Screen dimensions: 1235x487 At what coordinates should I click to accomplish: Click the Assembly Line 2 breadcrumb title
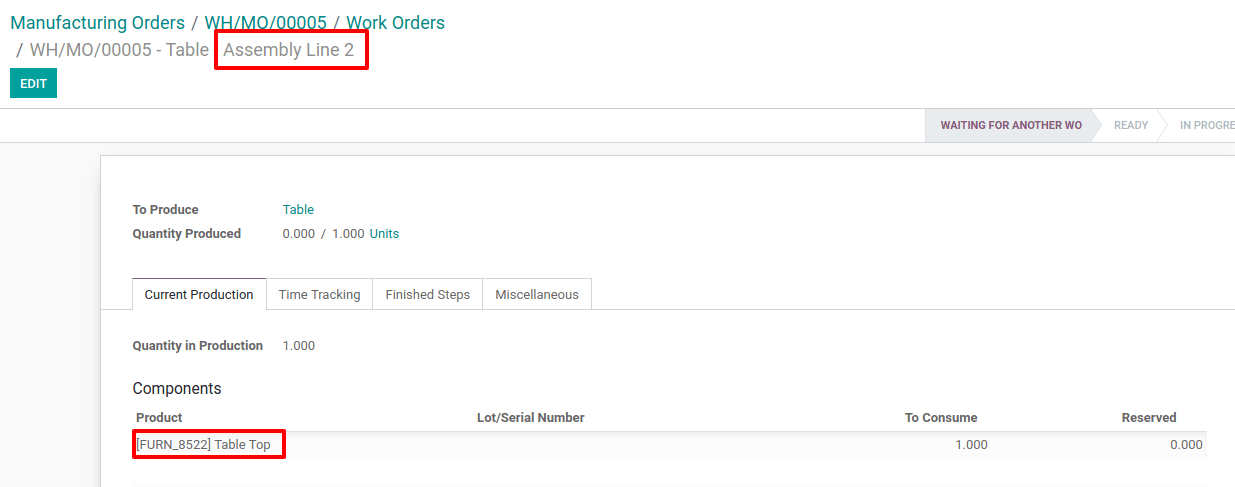pos(289,50)
